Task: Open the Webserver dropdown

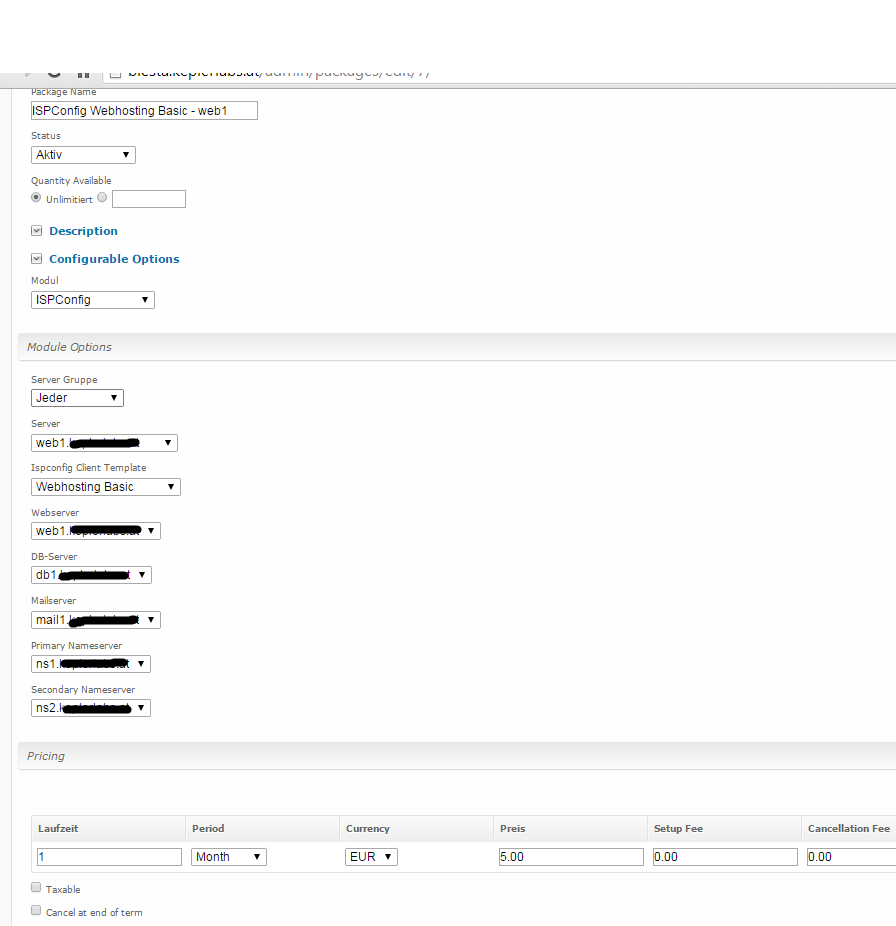Action: tap(96, 531)
